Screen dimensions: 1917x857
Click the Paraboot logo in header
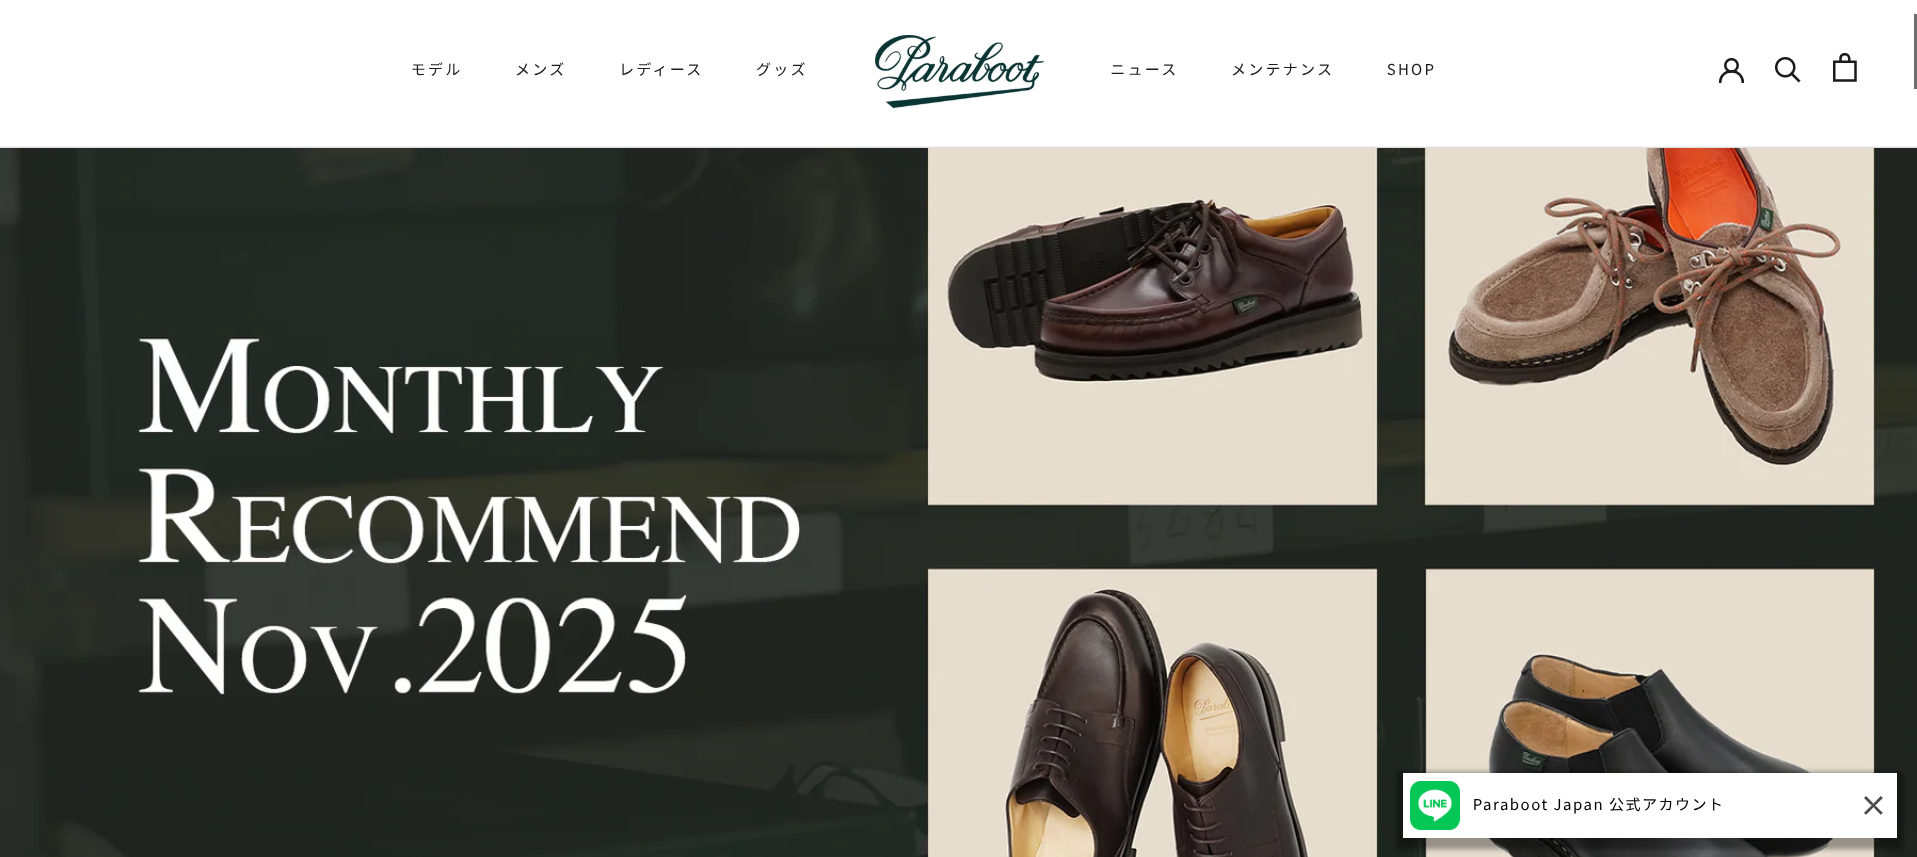[958, 70]
